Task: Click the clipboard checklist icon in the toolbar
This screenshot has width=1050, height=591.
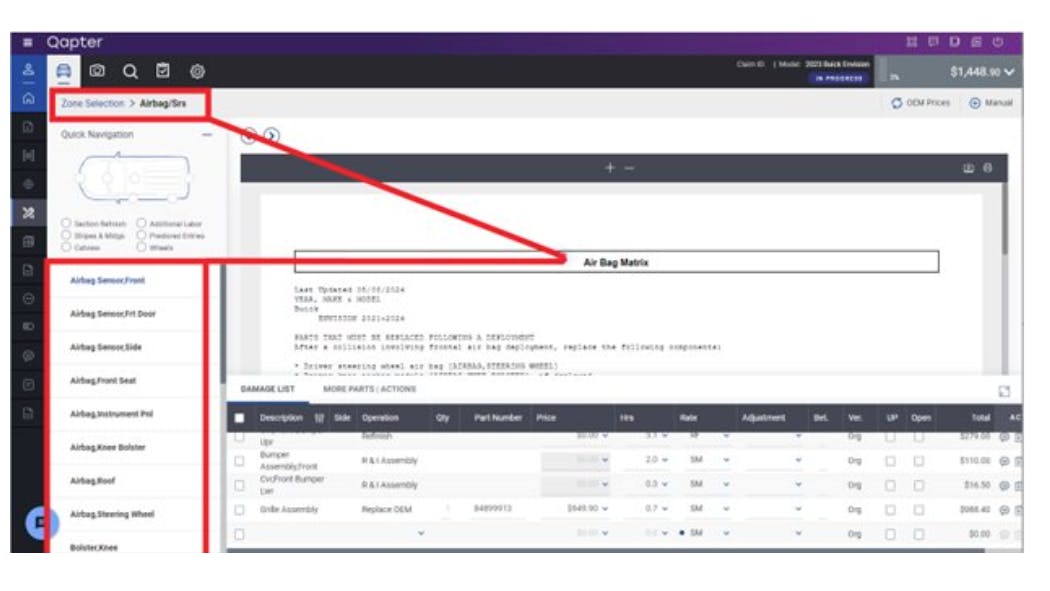Action: click(164, 70)
